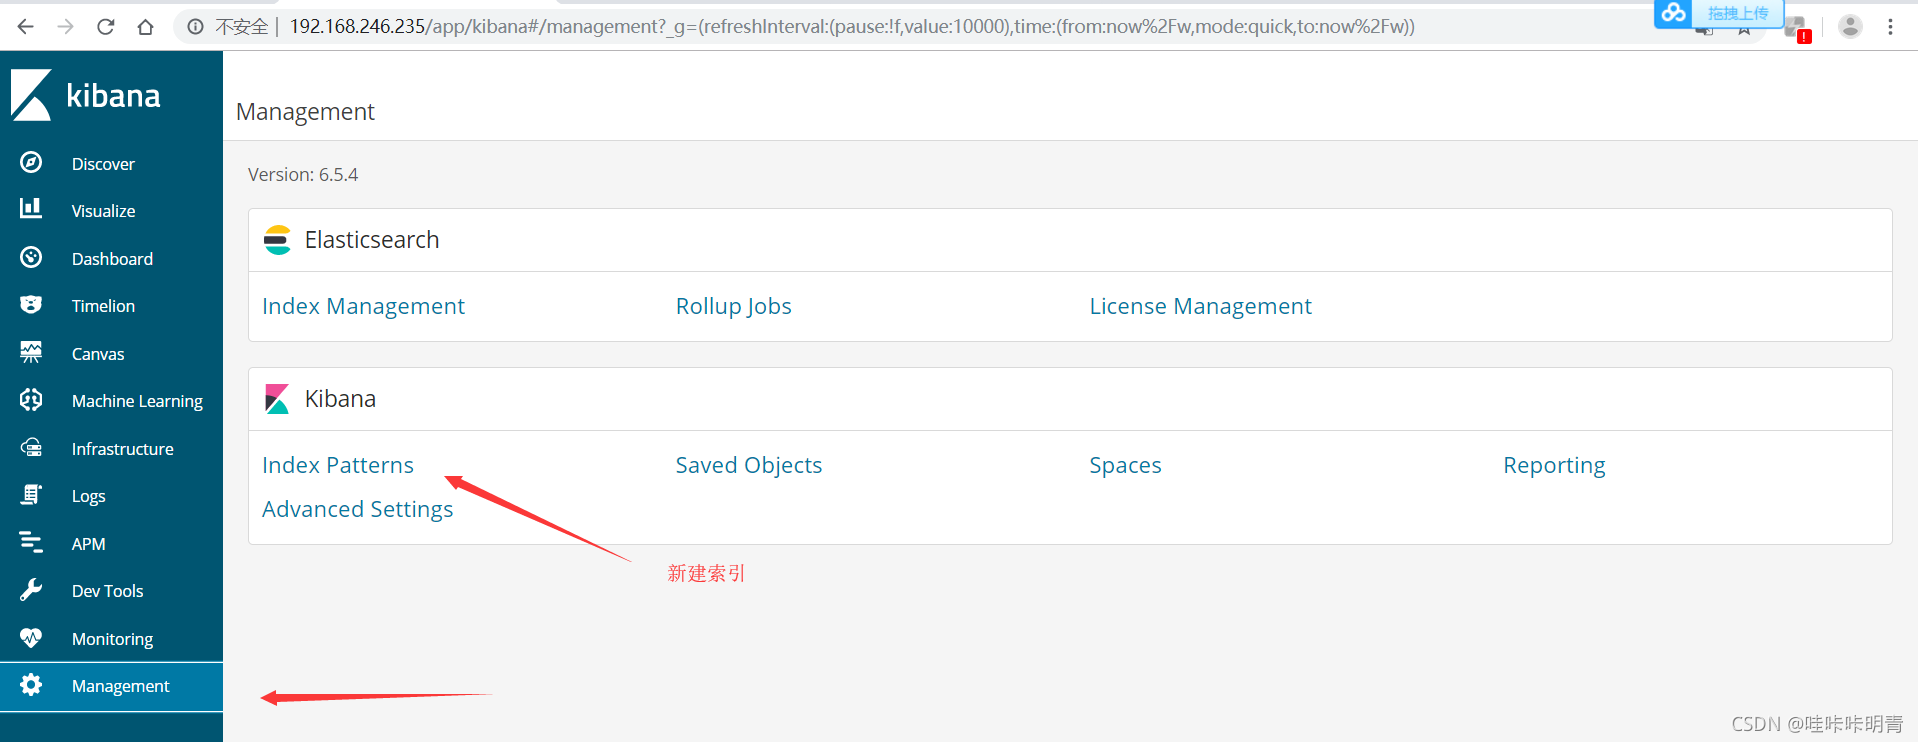Open the Dashboard gauge icon
Image resolution: width=1918 pixels, height=742 pixels.
pyautogui.click(x=31, y=257)
